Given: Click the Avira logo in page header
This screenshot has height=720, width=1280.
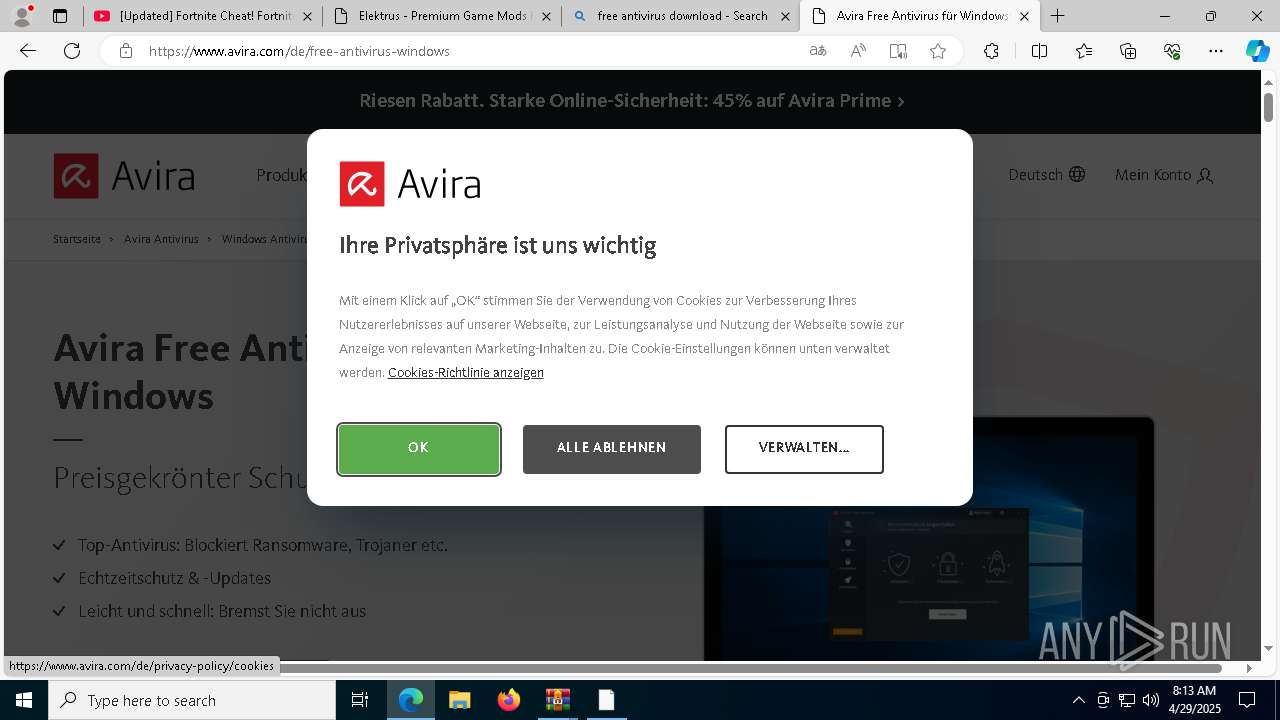Looking at the screenshot, I should point(124,176).
